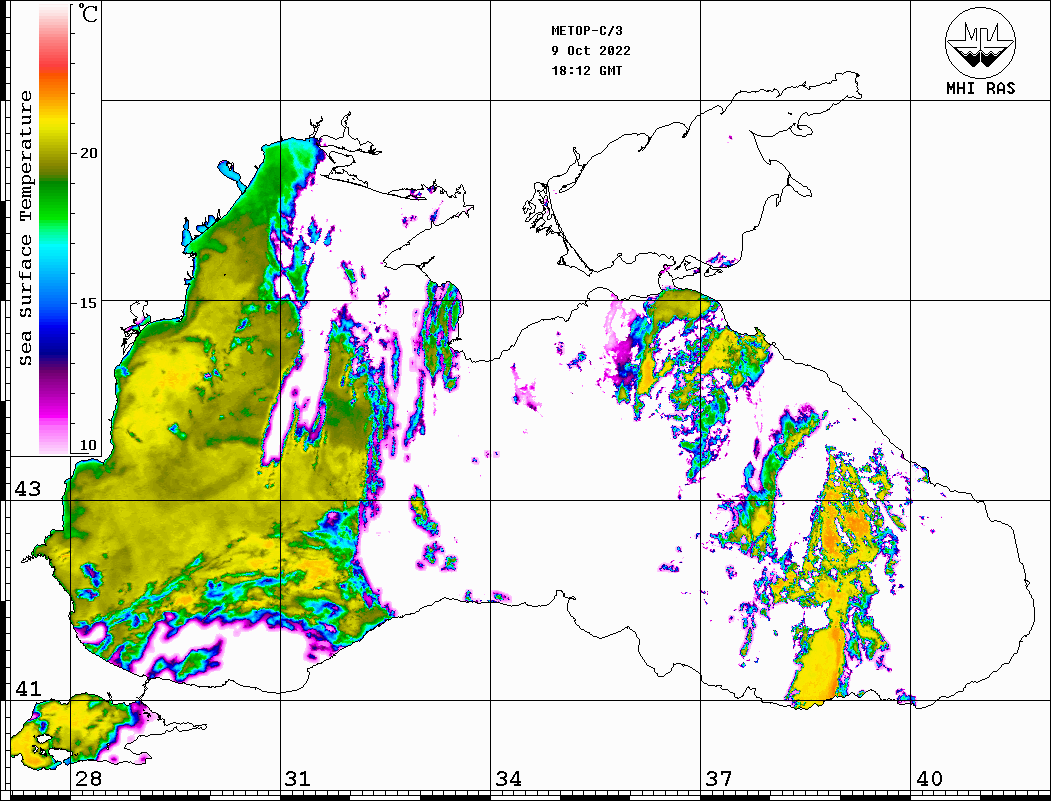Click the longitude label 31
The height and width of the screenshot is (801, 1051).
pyautogui.click(x=297, y=779)
